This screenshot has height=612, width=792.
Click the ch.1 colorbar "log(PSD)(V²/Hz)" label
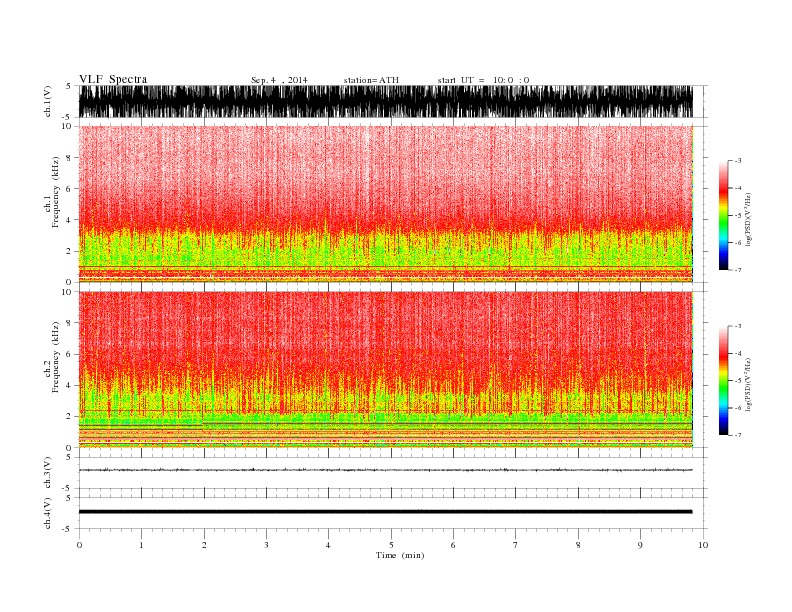(748, 219)
